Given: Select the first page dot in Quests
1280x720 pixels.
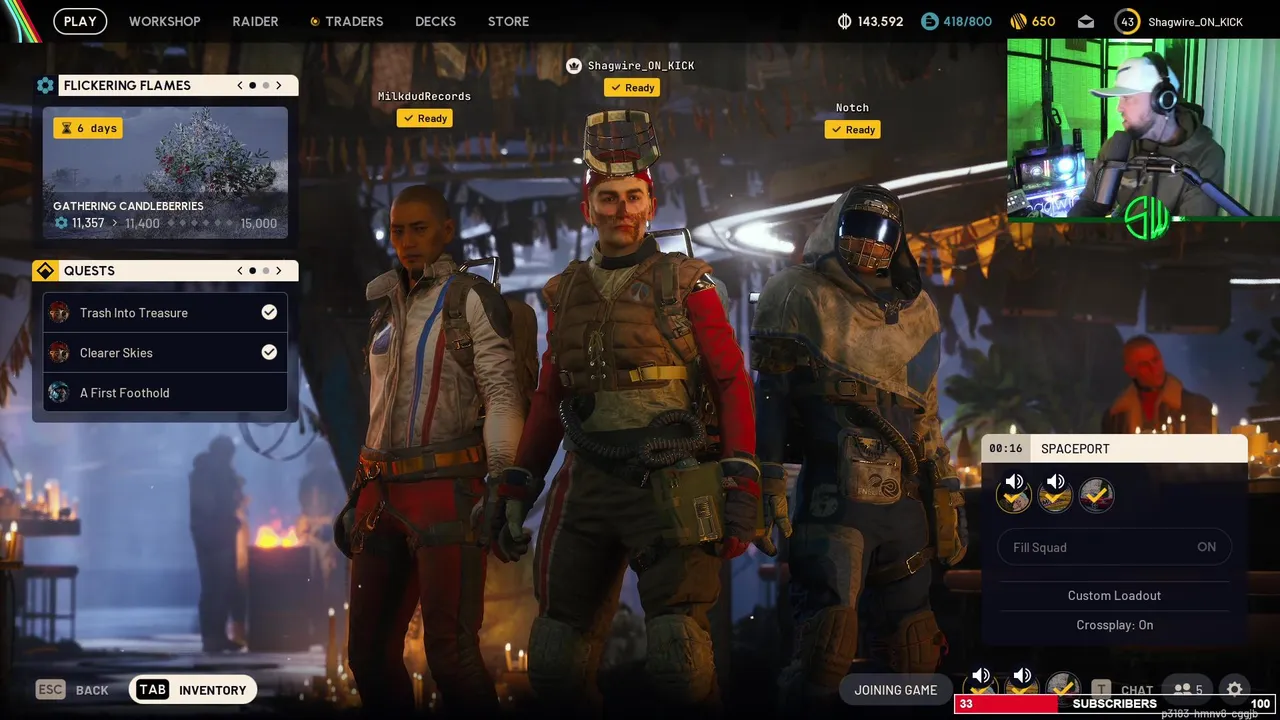Looking at the screenshot, I should tap(252, 270).
